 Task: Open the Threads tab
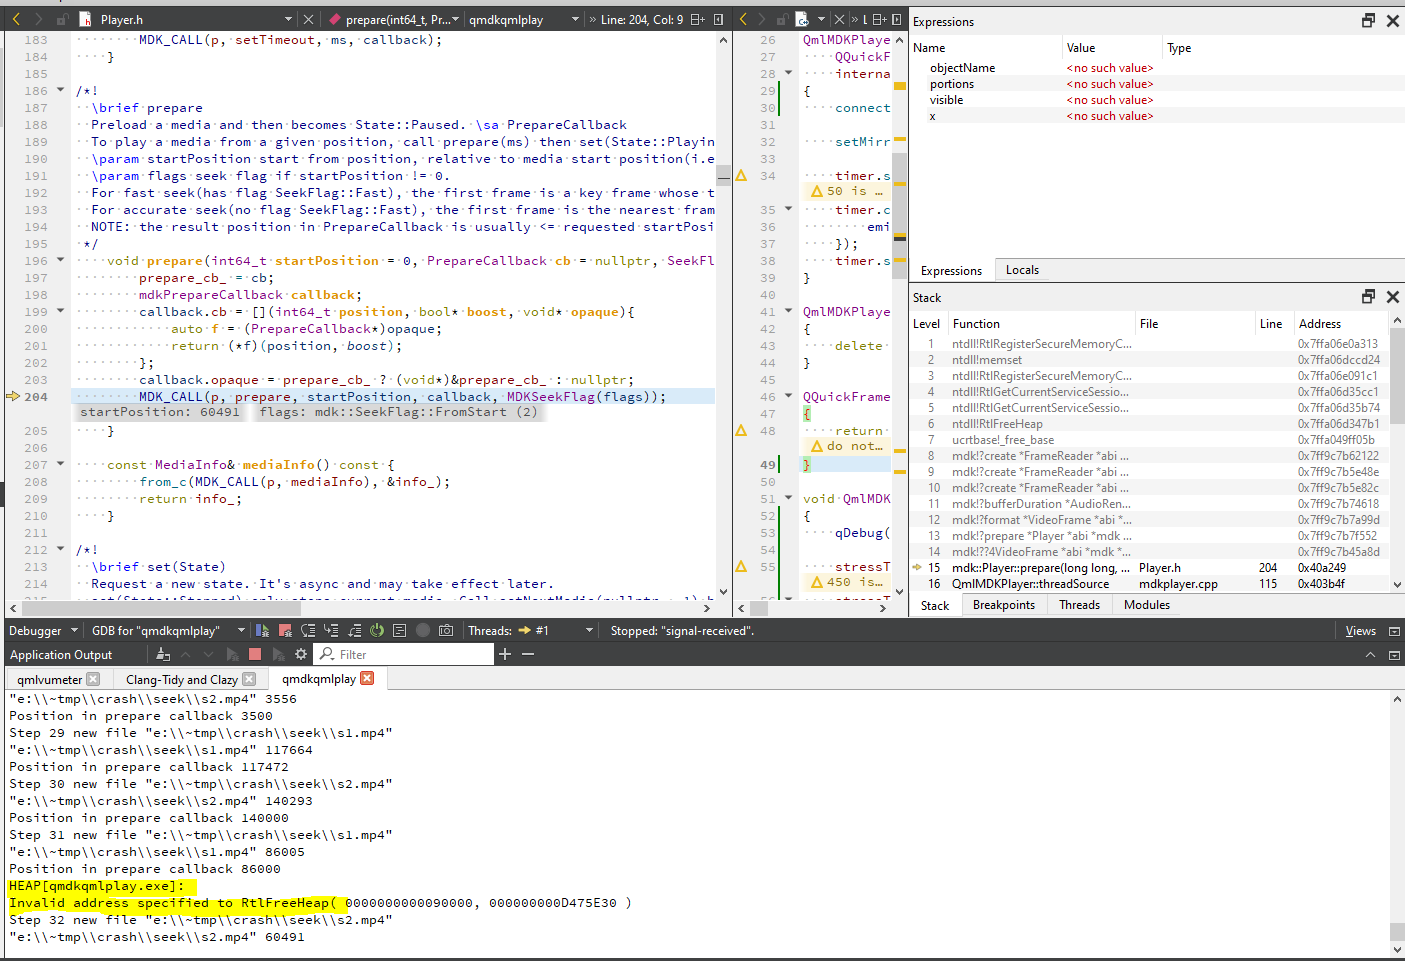click(1080, 605)
